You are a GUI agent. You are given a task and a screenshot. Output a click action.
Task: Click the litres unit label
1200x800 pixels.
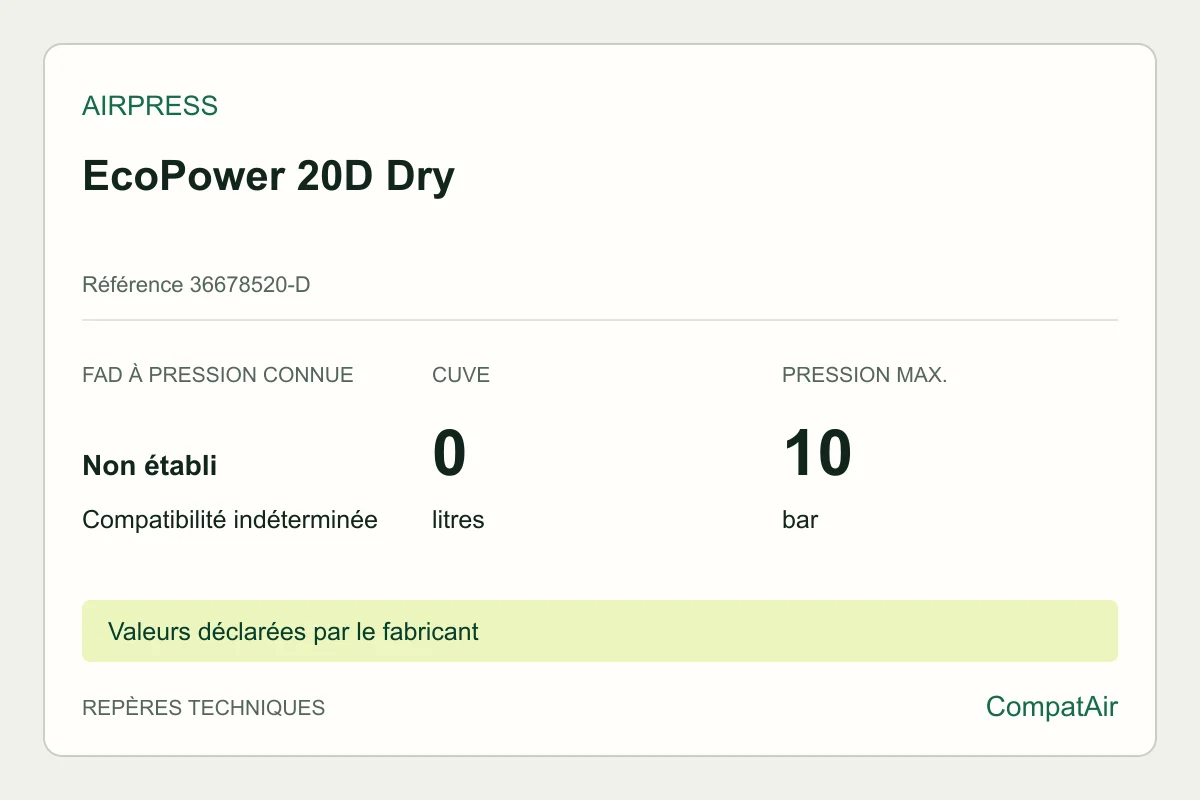[x=458, y=520]
